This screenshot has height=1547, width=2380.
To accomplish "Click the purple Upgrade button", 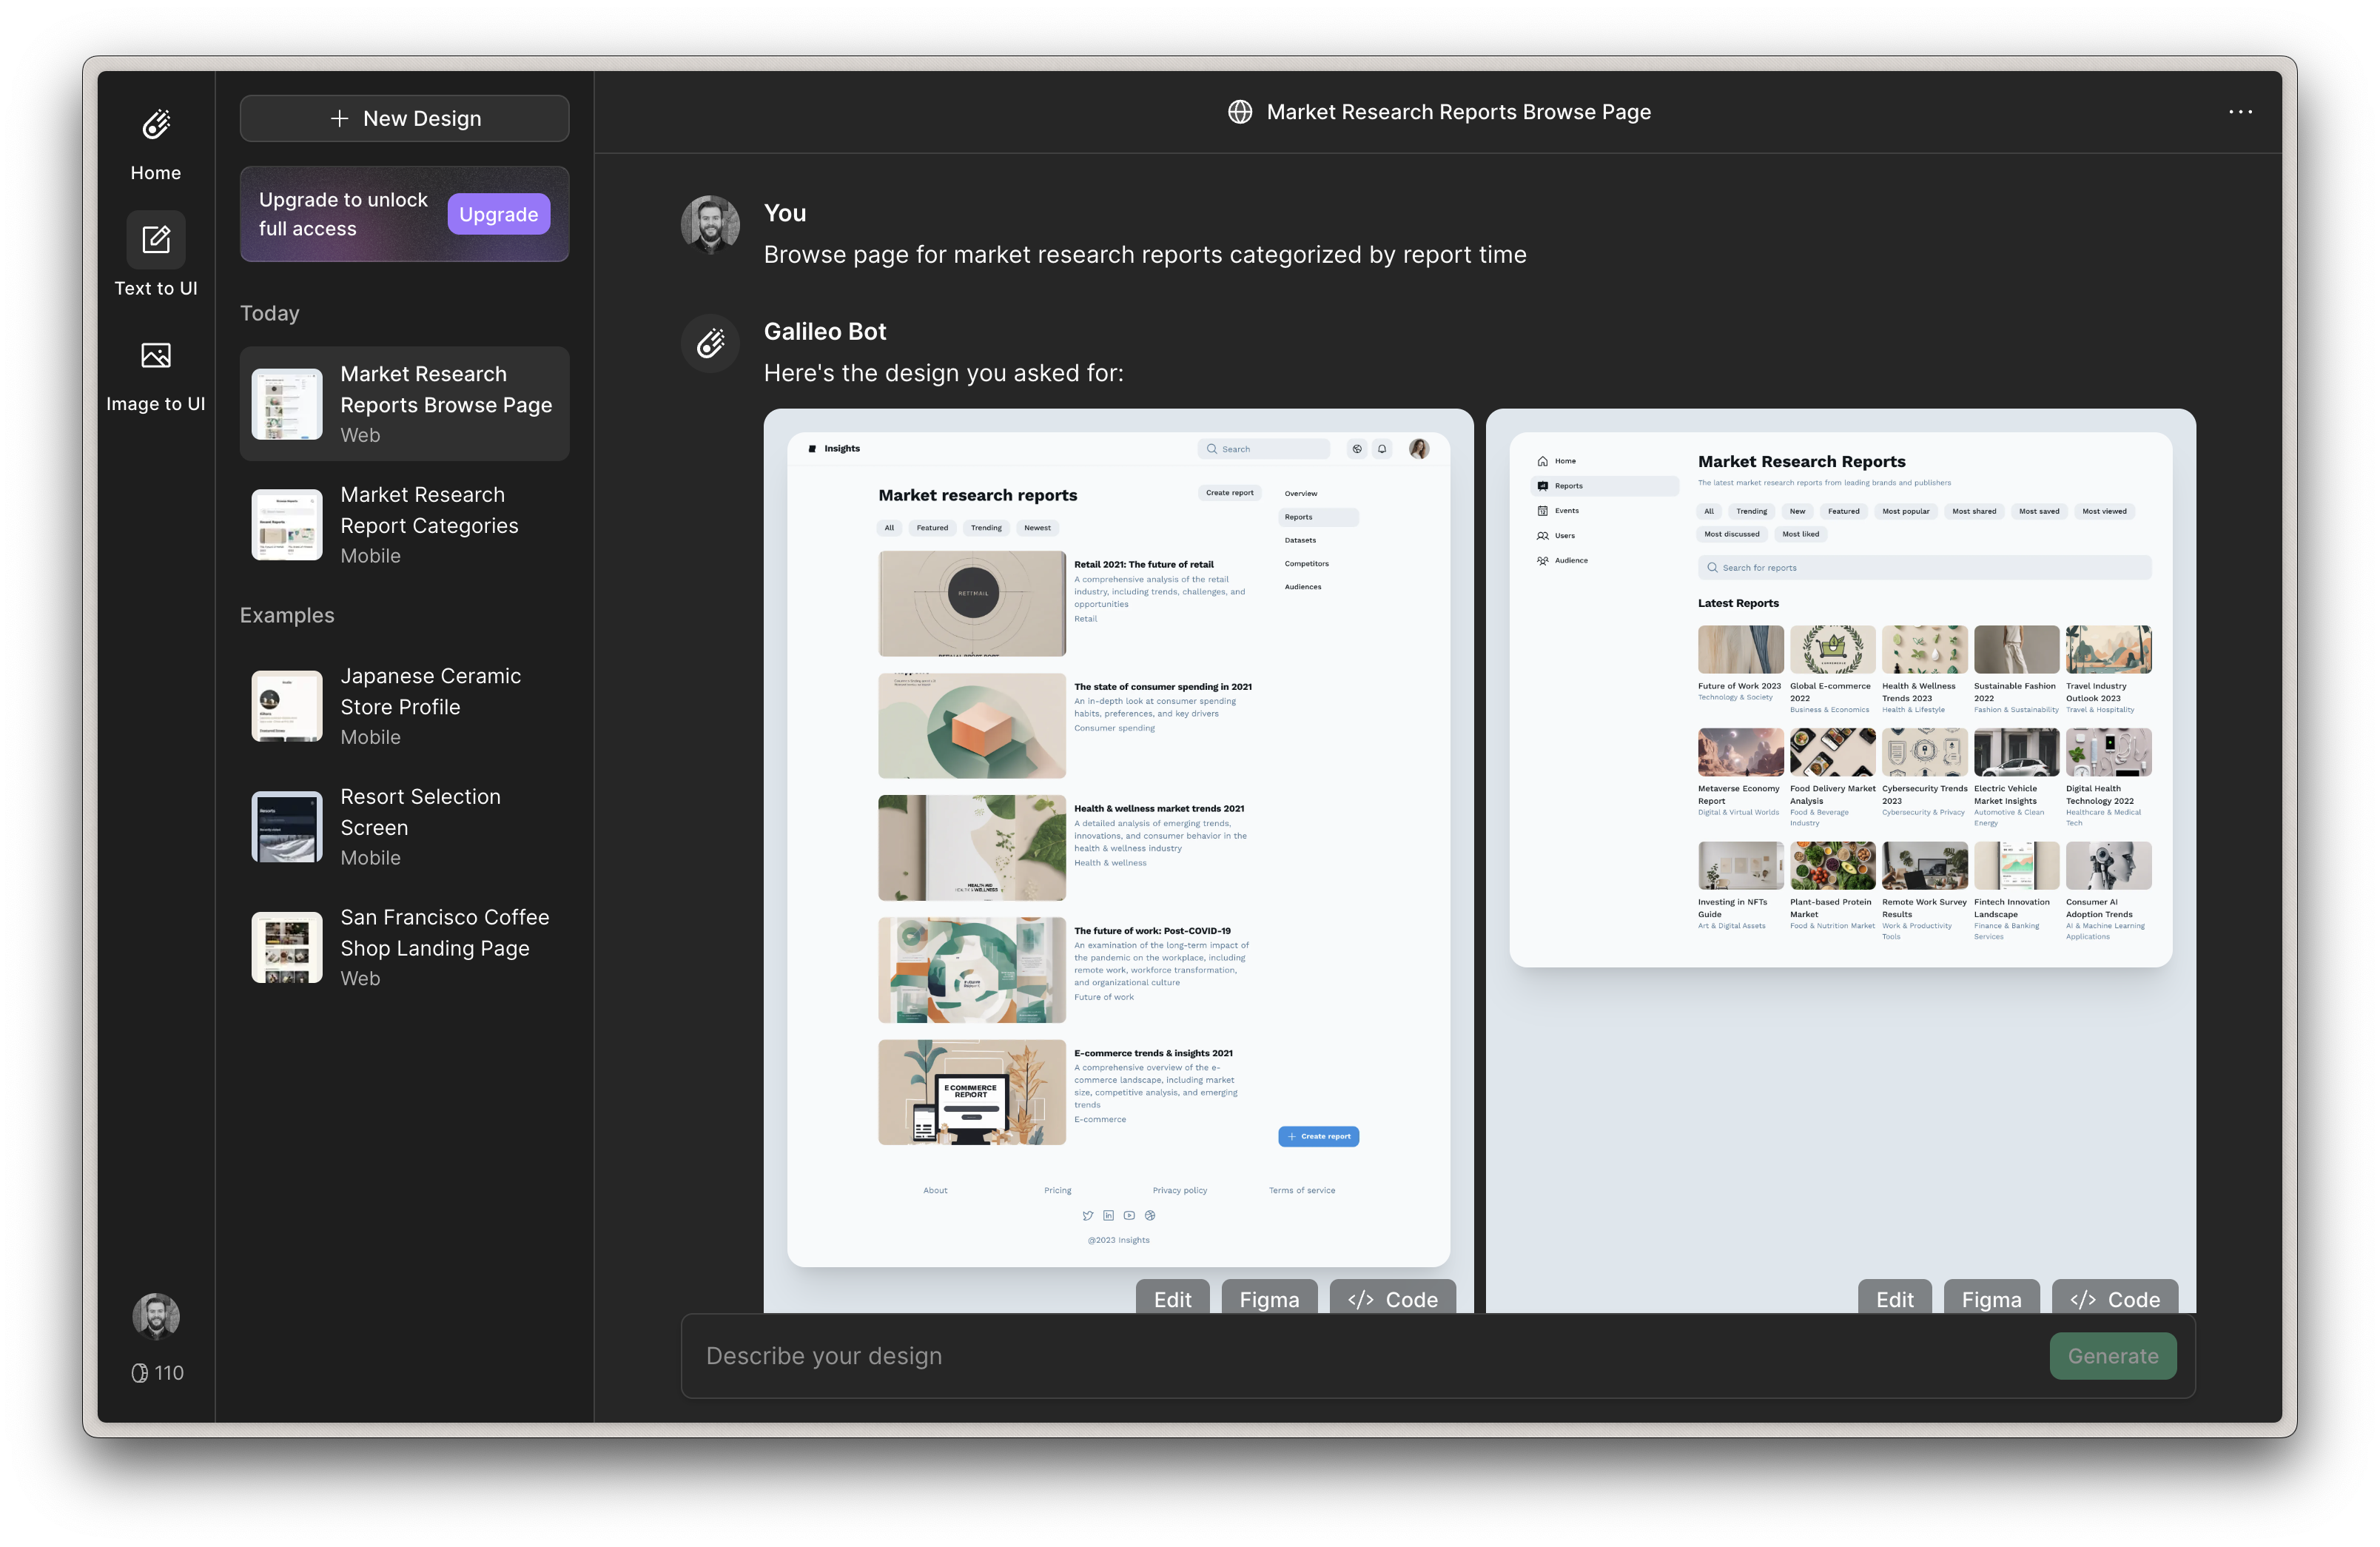I will [x=498, y=214].
